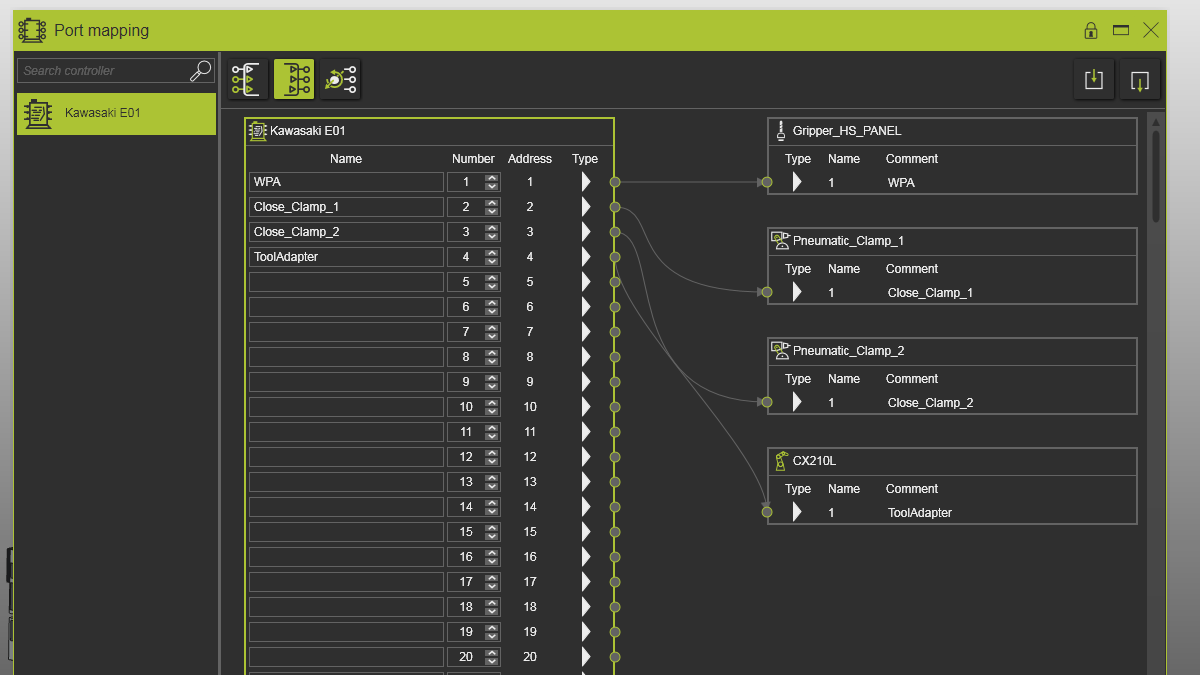This screenshot has height=675, width=1200.
Task: Select Kawasaki E01 controller in sidebar
Action: point(116,113)
